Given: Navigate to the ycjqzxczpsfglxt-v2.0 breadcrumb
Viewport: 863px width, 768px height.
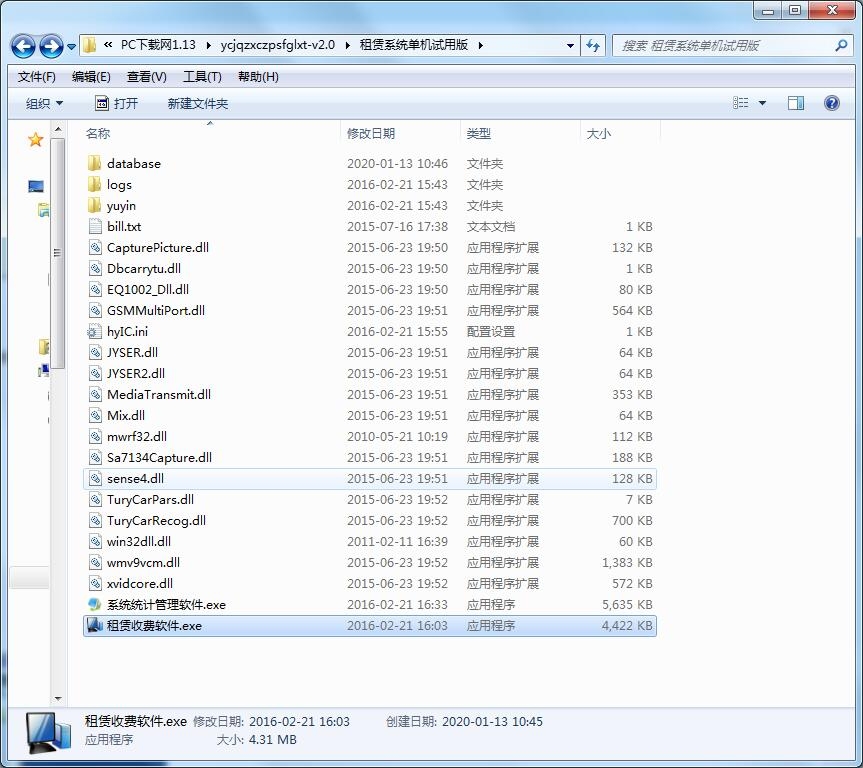Looking at the screenshot, I should click(277, 45).
